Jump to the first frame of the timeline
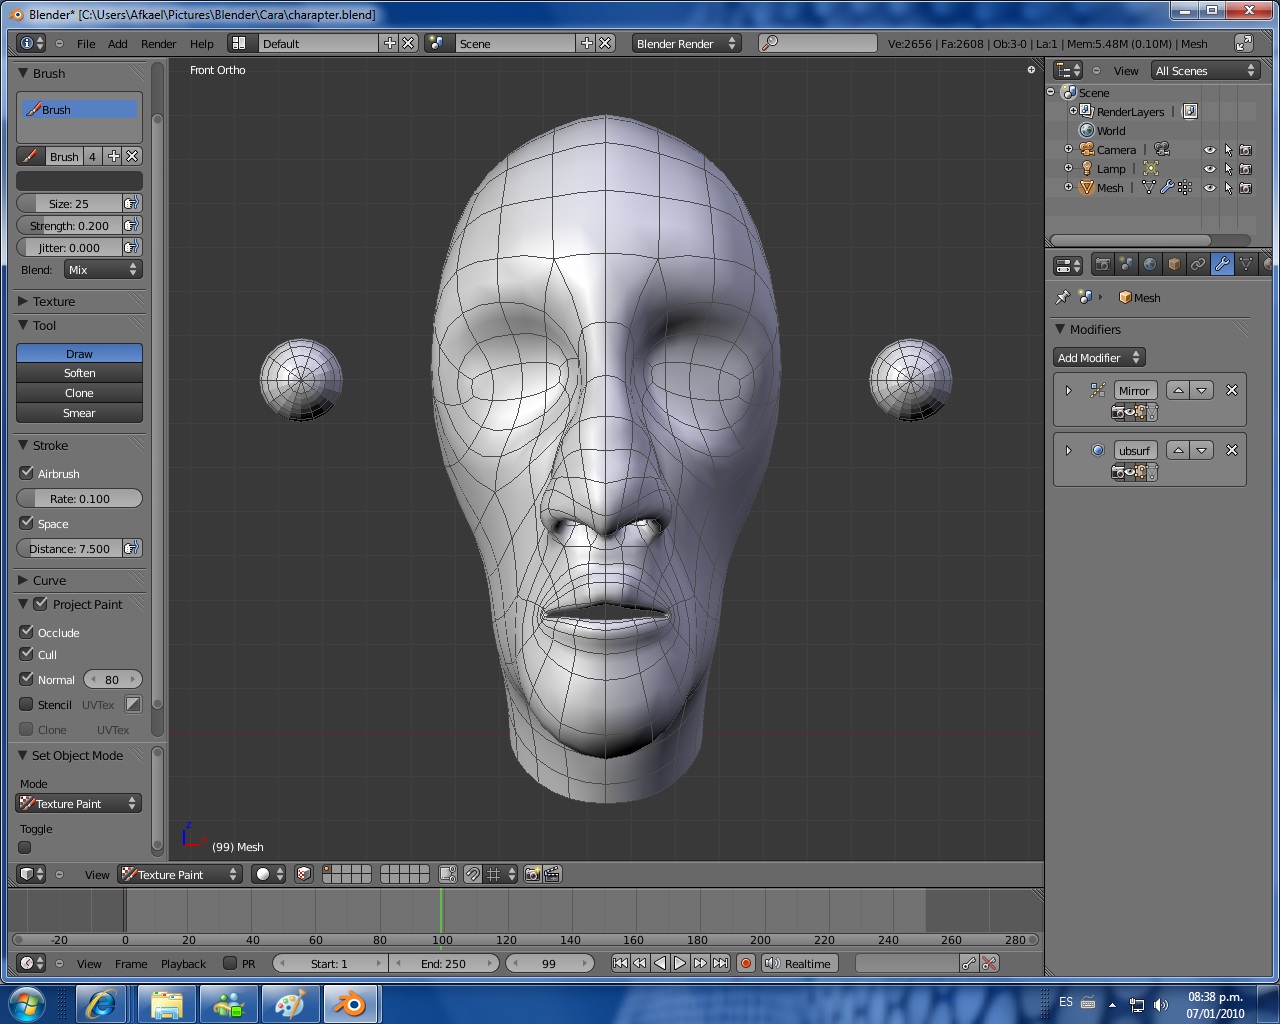This screenshot has height=1024, width=1280. tap(620, 963)
